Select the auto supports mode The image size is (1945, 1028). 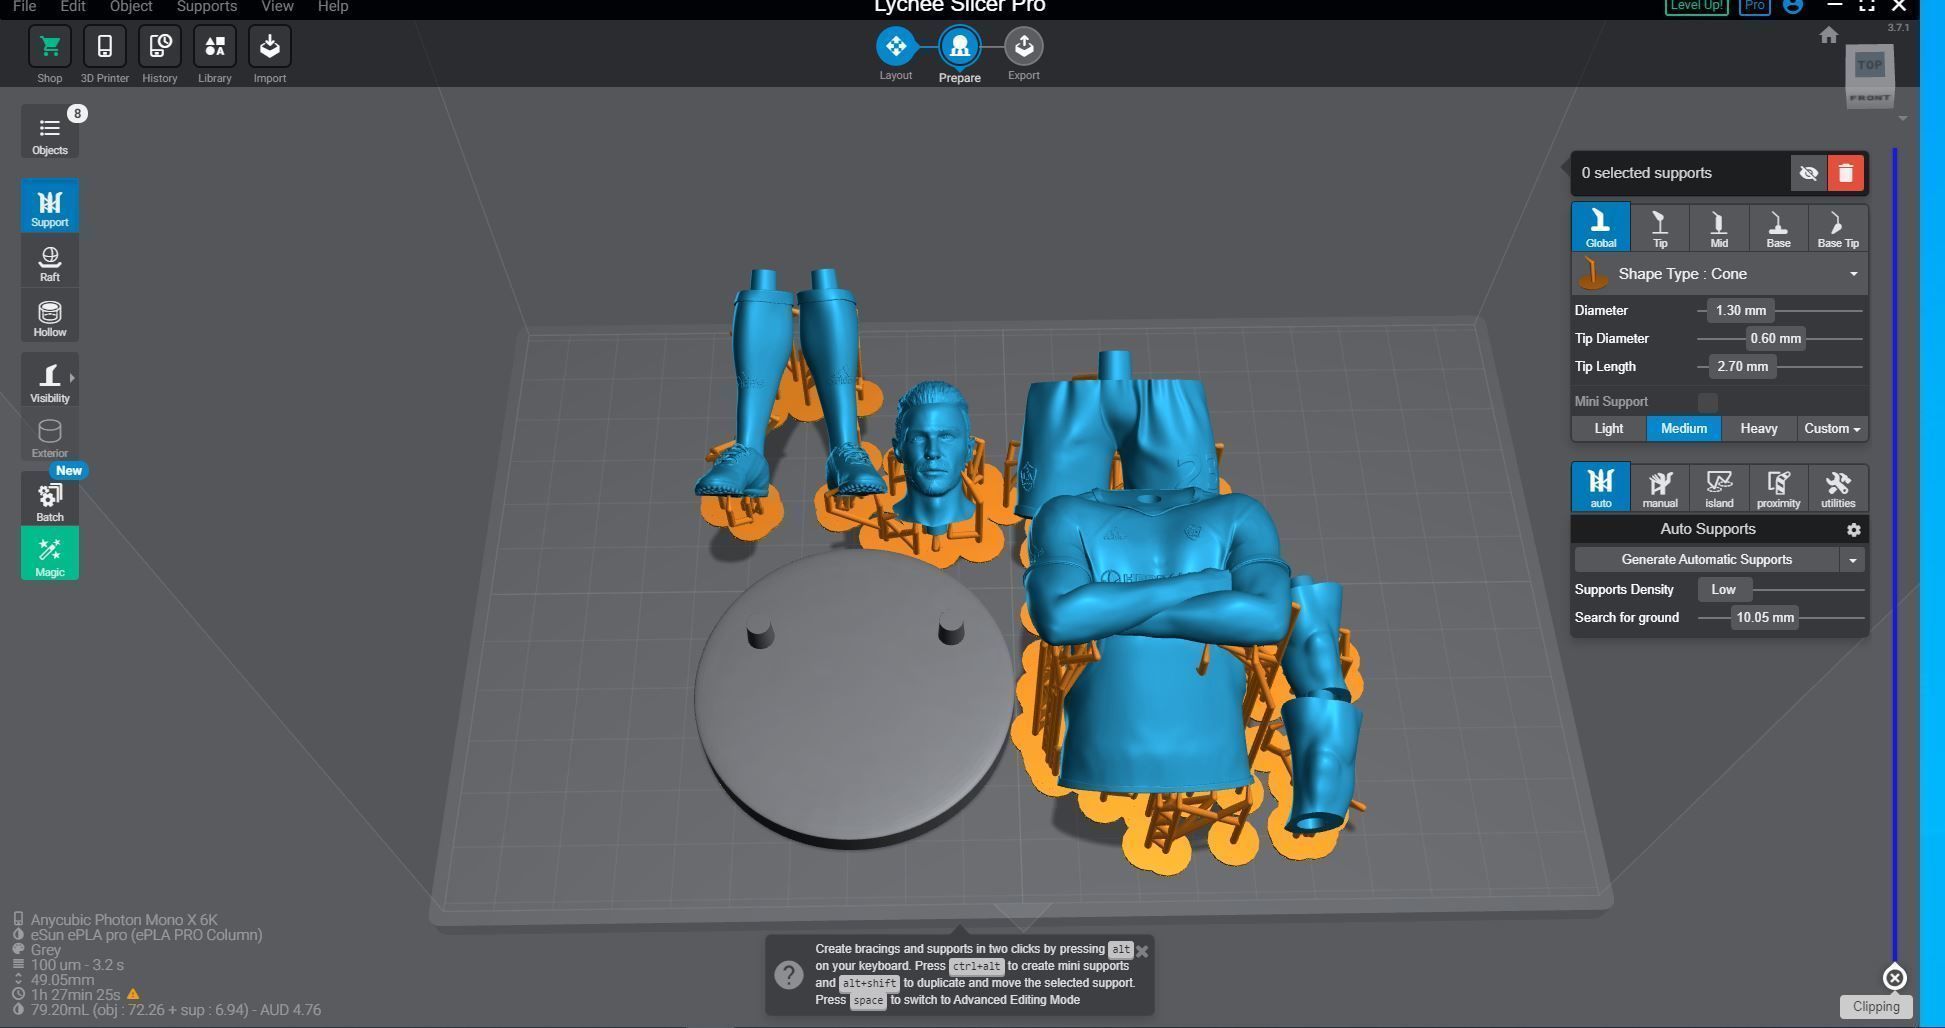pos(1600,487)
